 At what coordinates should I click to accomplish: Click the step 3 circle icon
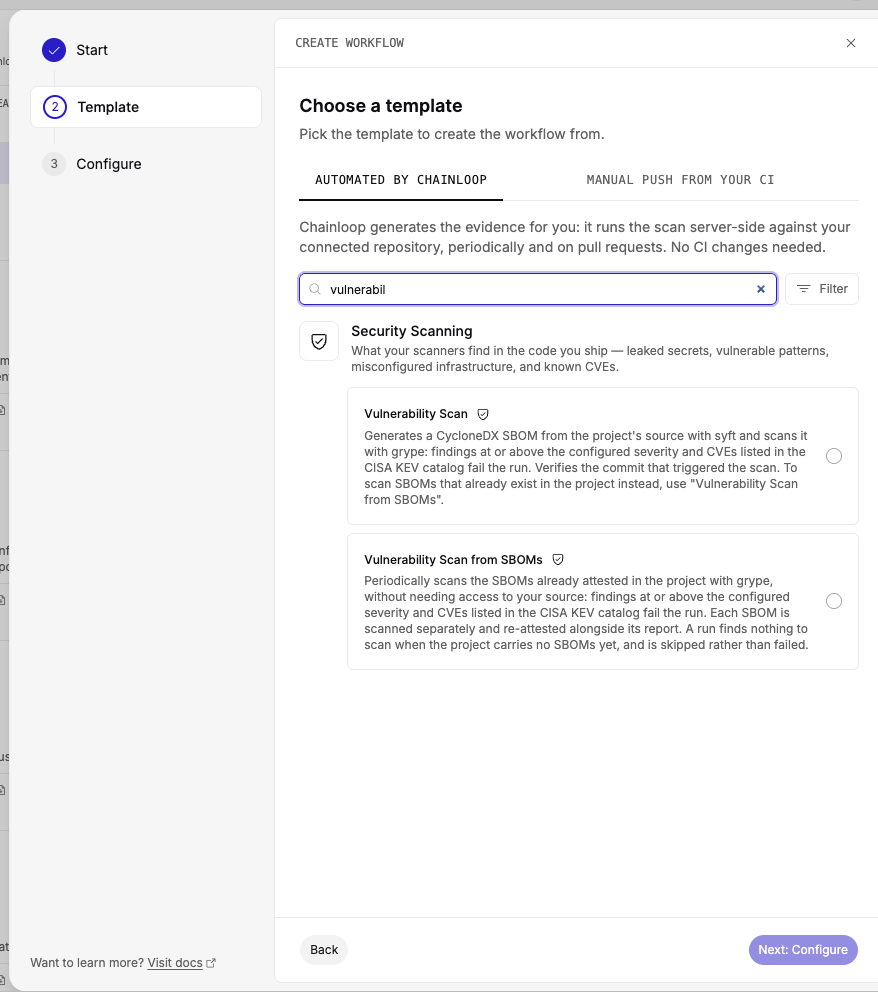pos(54,164)
